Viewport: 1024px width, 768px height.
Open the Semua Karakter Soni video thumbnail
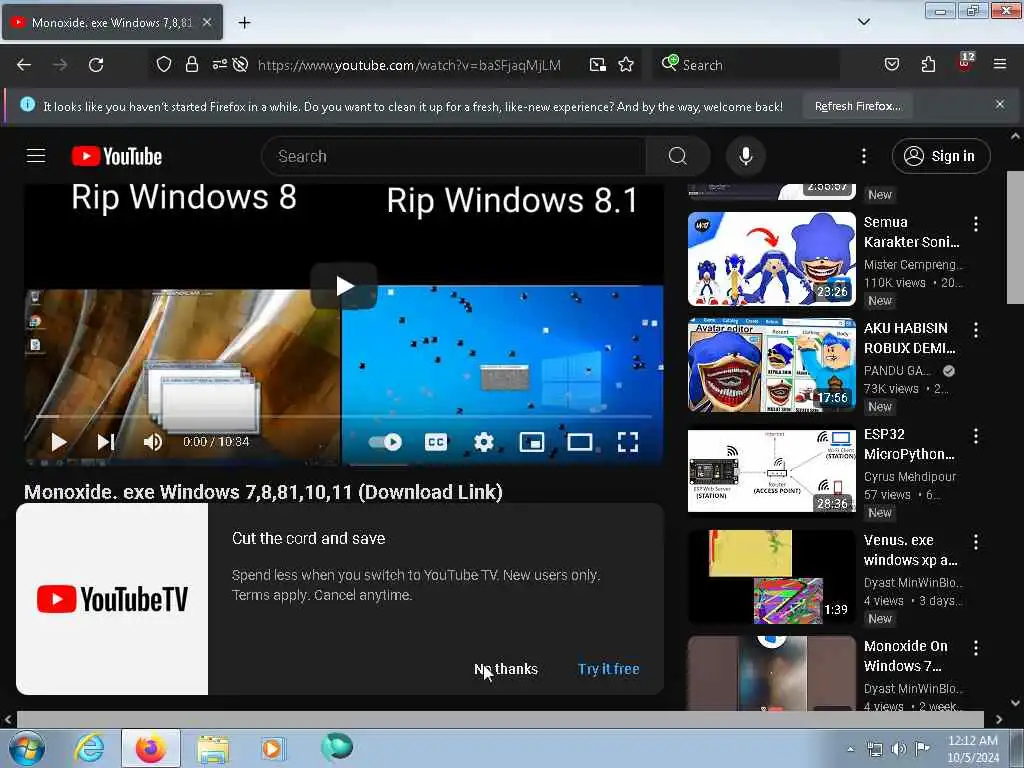(771, 259)
